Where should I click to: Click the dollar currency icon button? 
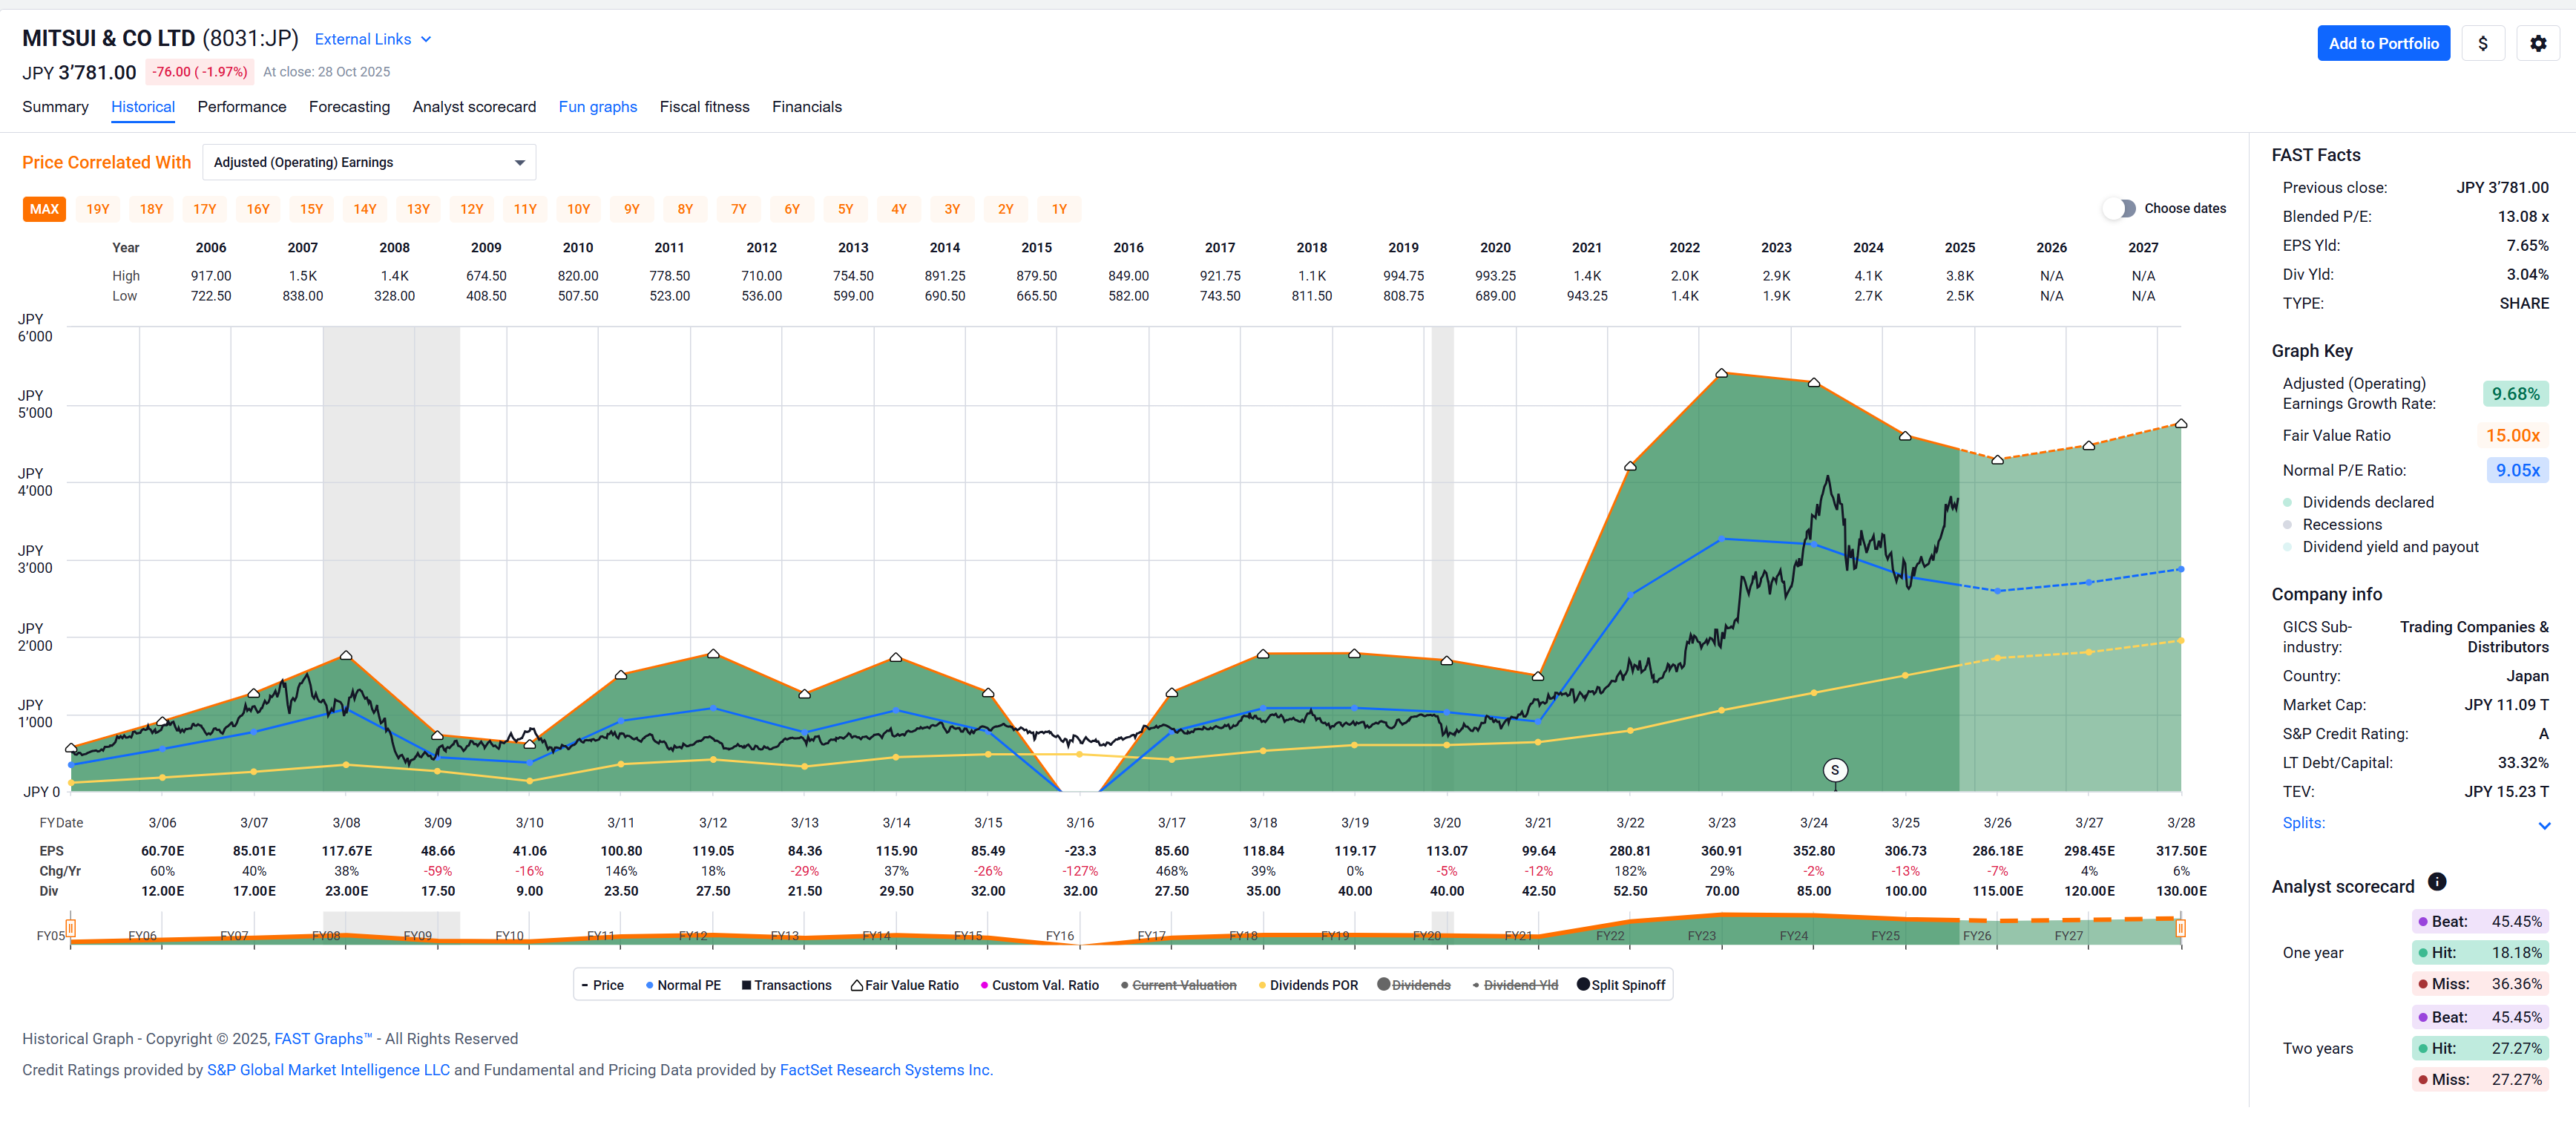coord(2482,43)
